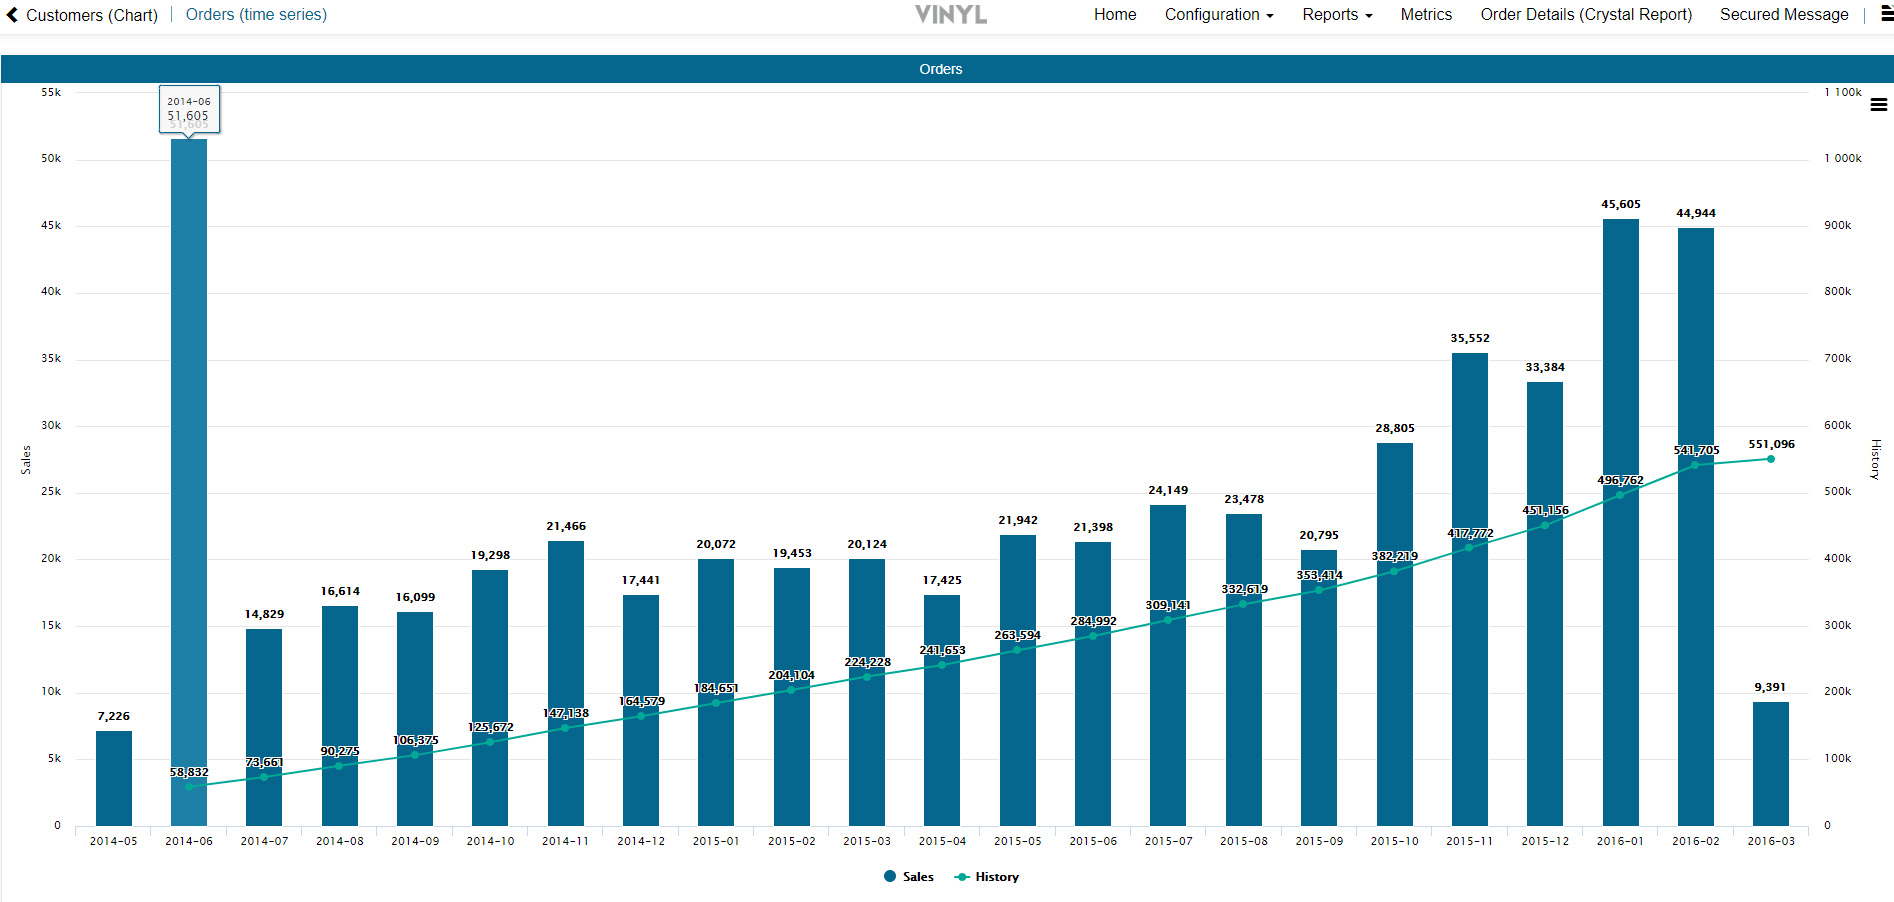Open Order Details (Crystal Report)
Viewport: 1894px width, 902px height.
(1585, 15)
